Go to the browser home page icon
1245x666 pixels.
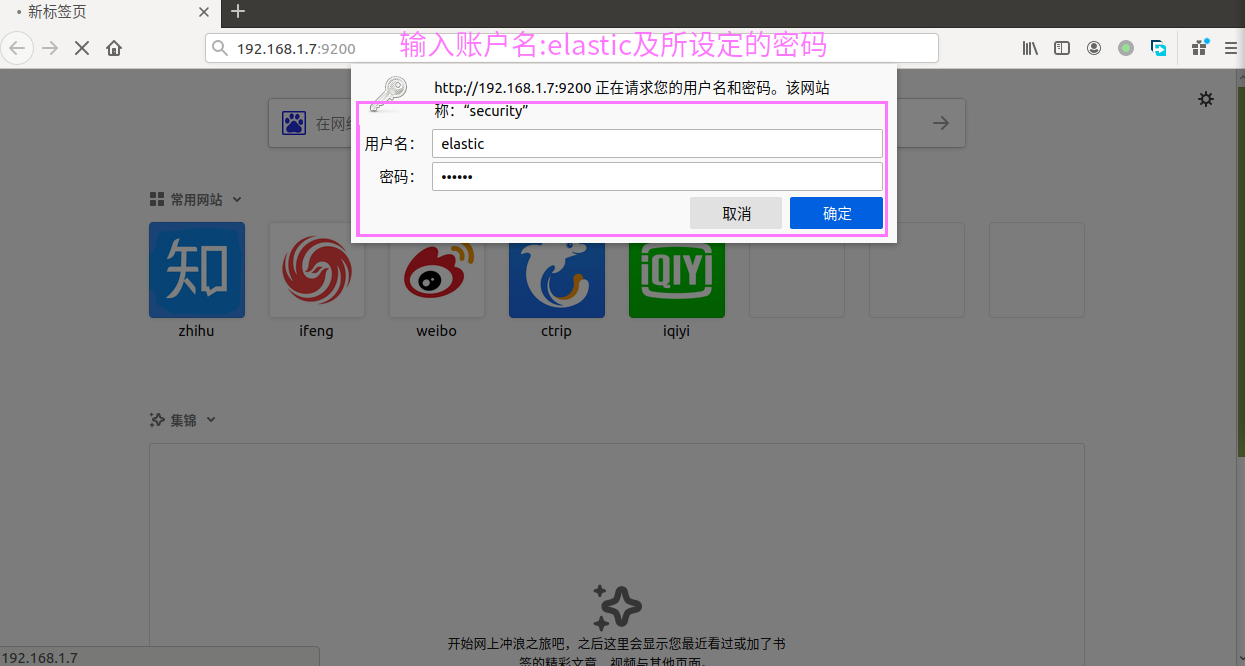click(x=114, y=48)
